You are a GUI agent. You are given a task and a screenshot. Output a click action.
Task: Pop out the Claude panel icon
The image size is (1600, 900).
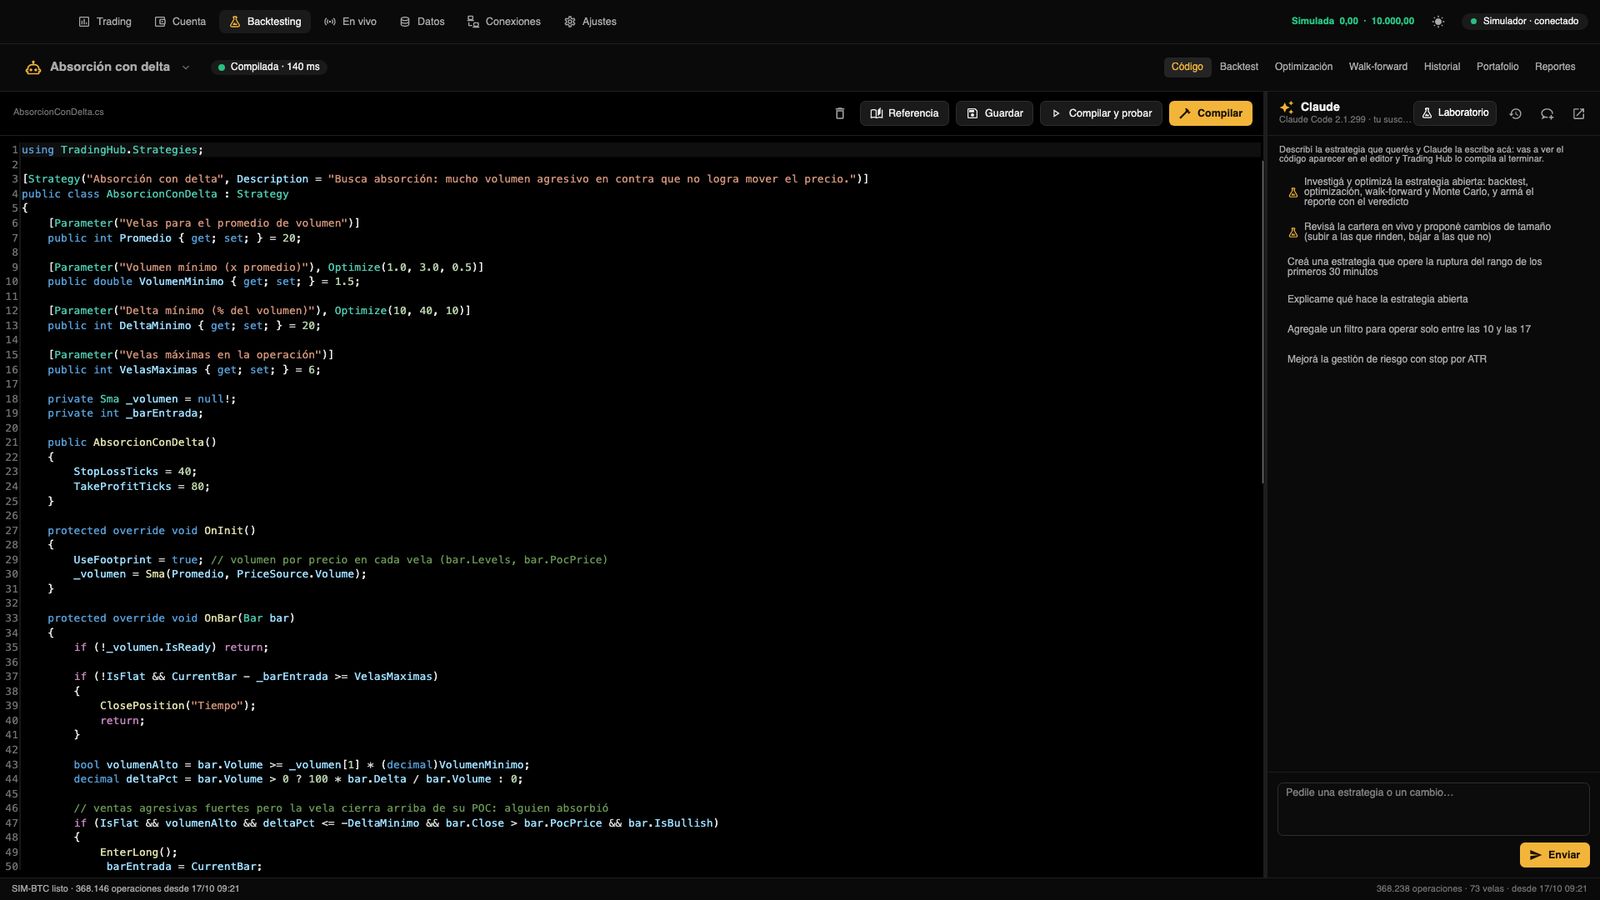point(1579,113)
